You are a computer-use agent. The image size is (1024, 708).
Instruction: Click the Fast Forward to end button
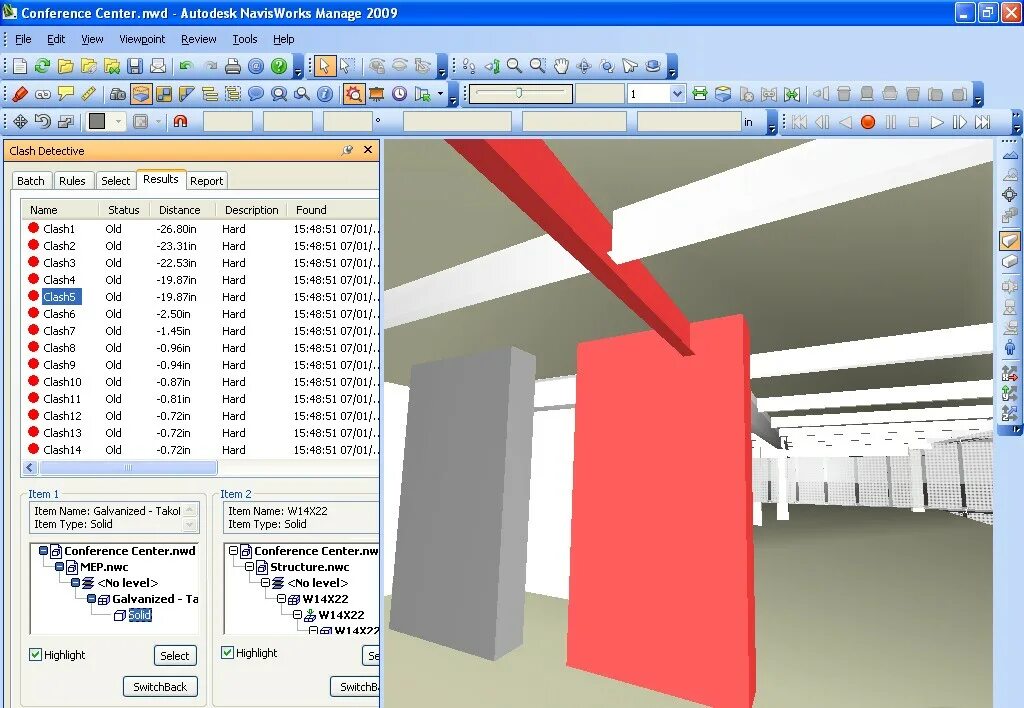[x=982, y=122]
